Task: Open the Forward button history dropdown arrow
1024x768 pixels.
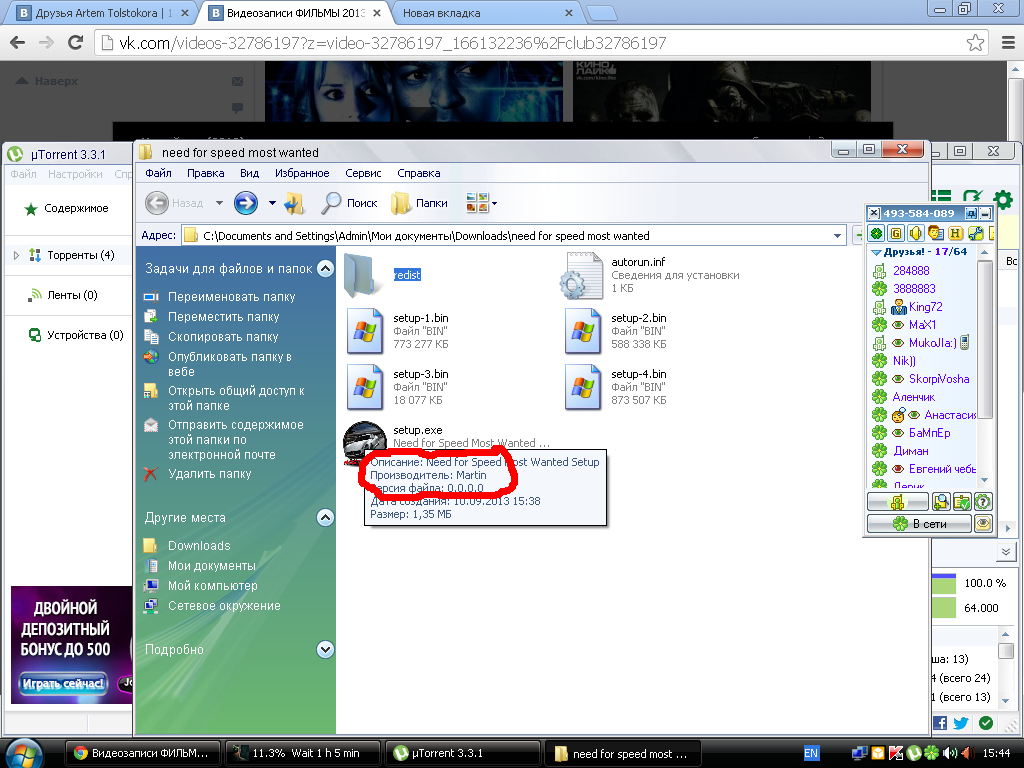Action: (x=272, y=203)
